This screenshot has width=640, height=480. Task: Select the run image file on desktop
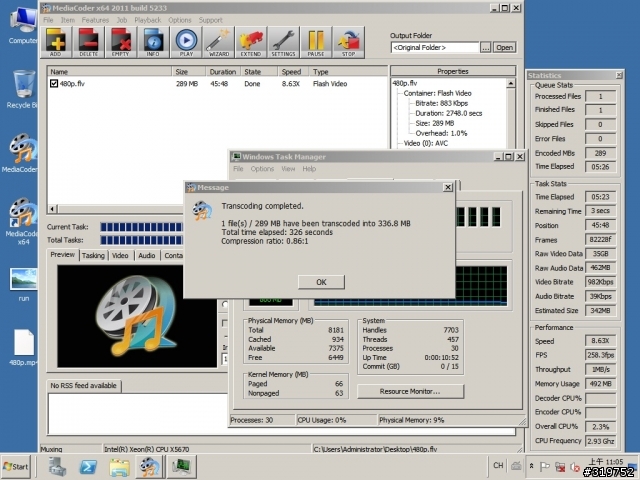[x=23, y=284]
